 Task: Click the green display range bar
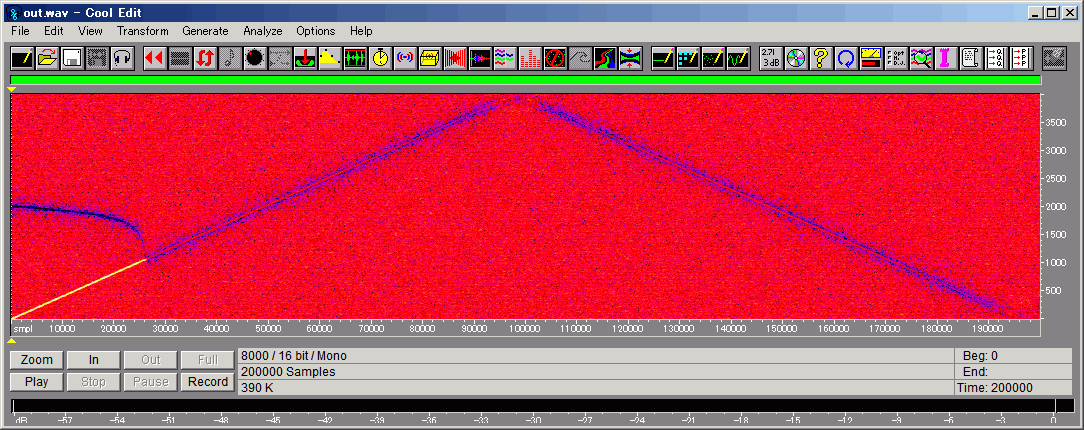(525, 80)
